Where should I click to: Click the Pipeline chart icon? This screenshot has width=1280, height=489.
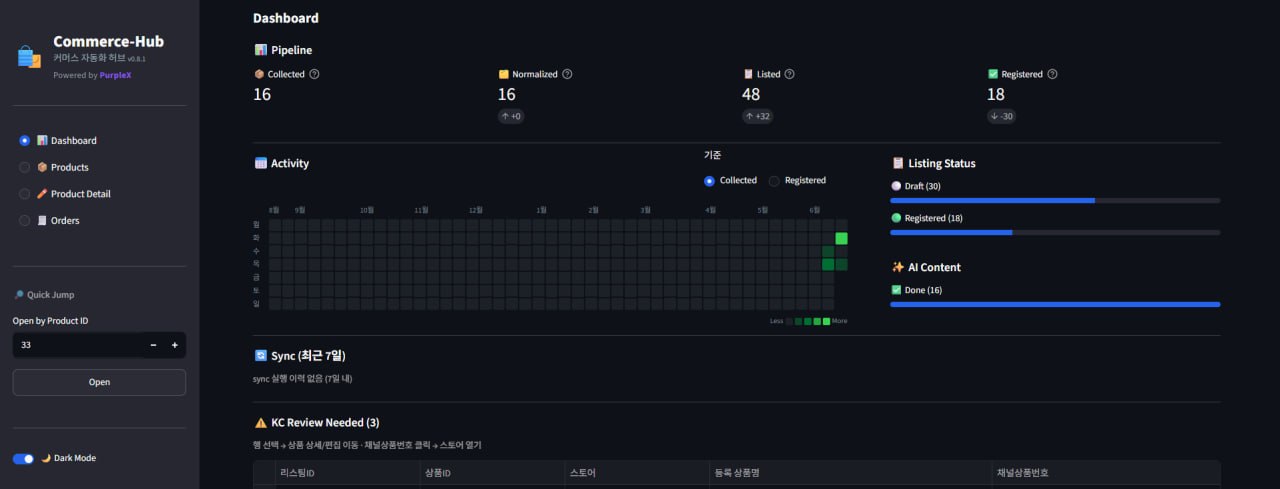260,50
